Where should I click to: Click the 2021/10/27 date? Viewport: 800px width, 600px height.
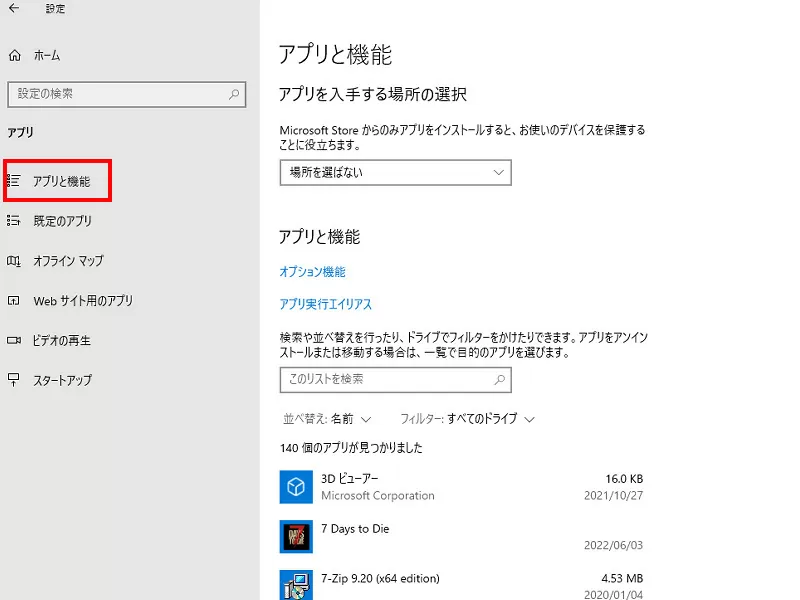[613, 495]
